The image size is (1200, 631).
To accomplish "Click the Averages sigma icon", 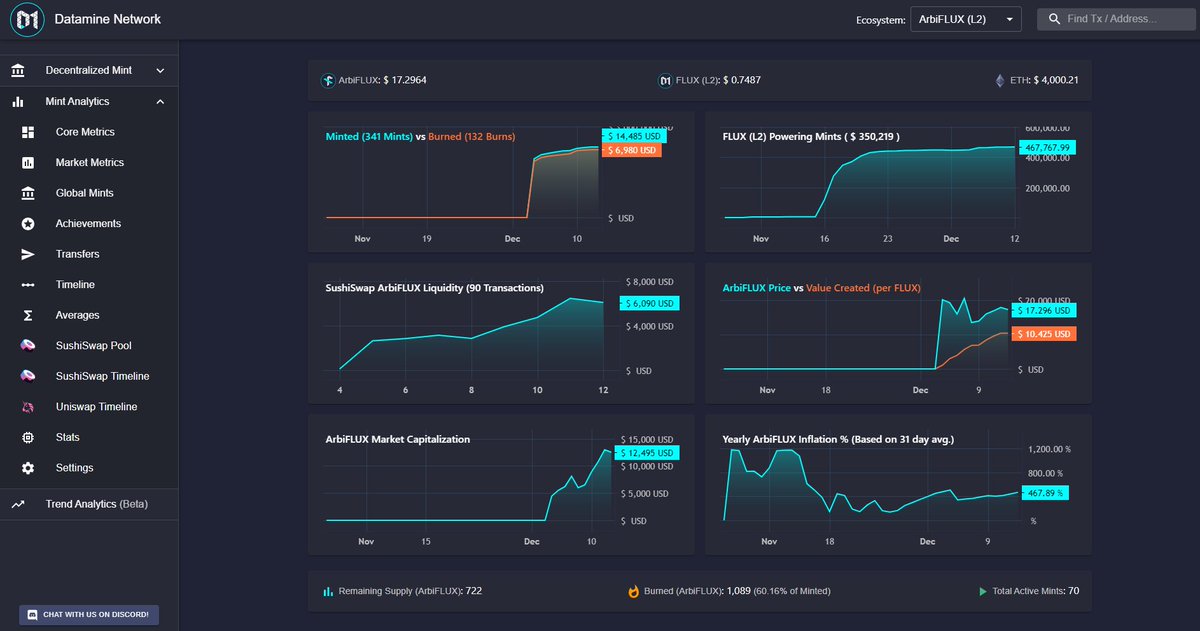I will [x=28, y=315].
